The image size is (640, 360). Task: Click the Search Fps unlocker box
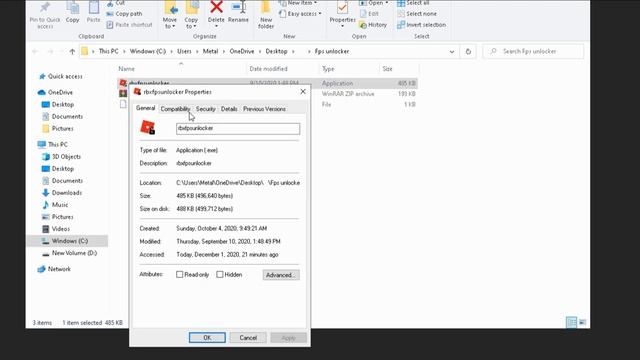coord(533,51)
